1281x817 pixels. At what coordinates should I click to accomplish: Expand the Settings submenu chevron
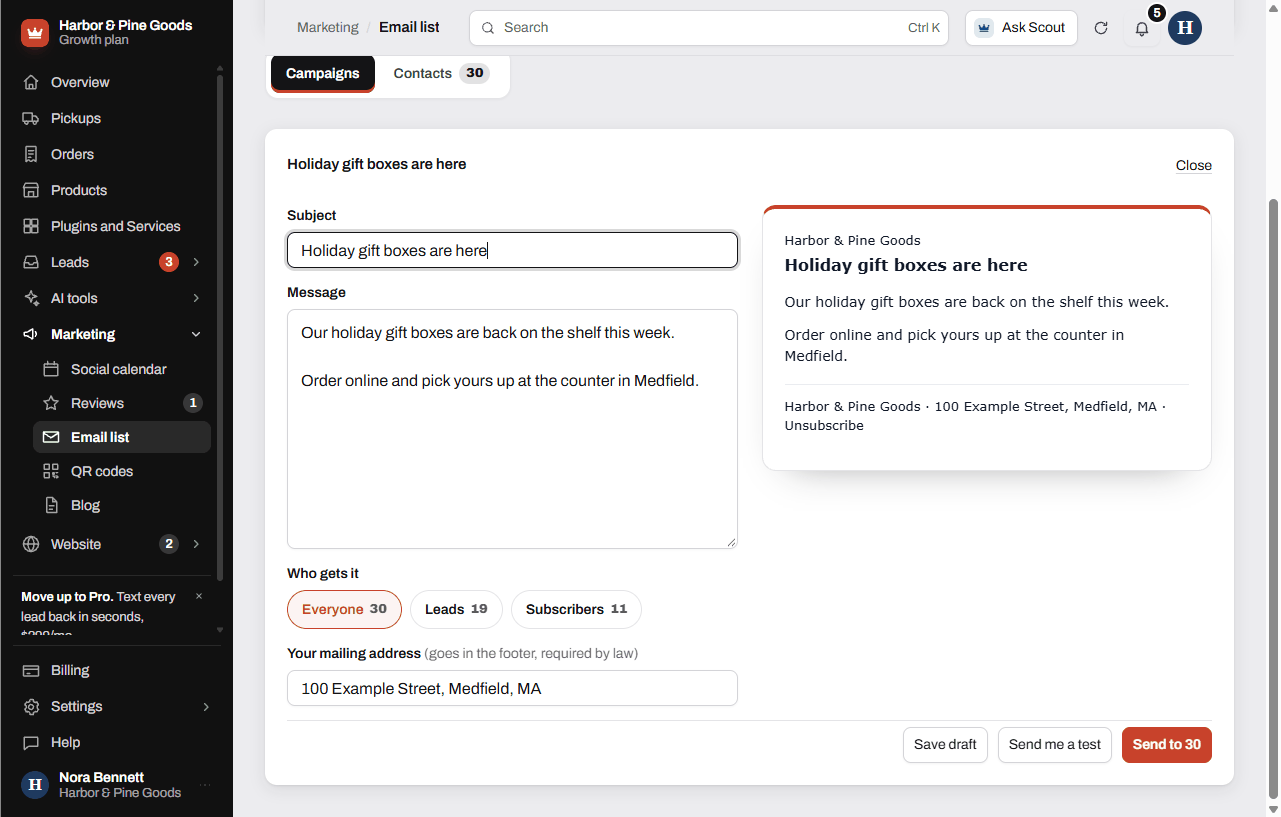[206, 706]
